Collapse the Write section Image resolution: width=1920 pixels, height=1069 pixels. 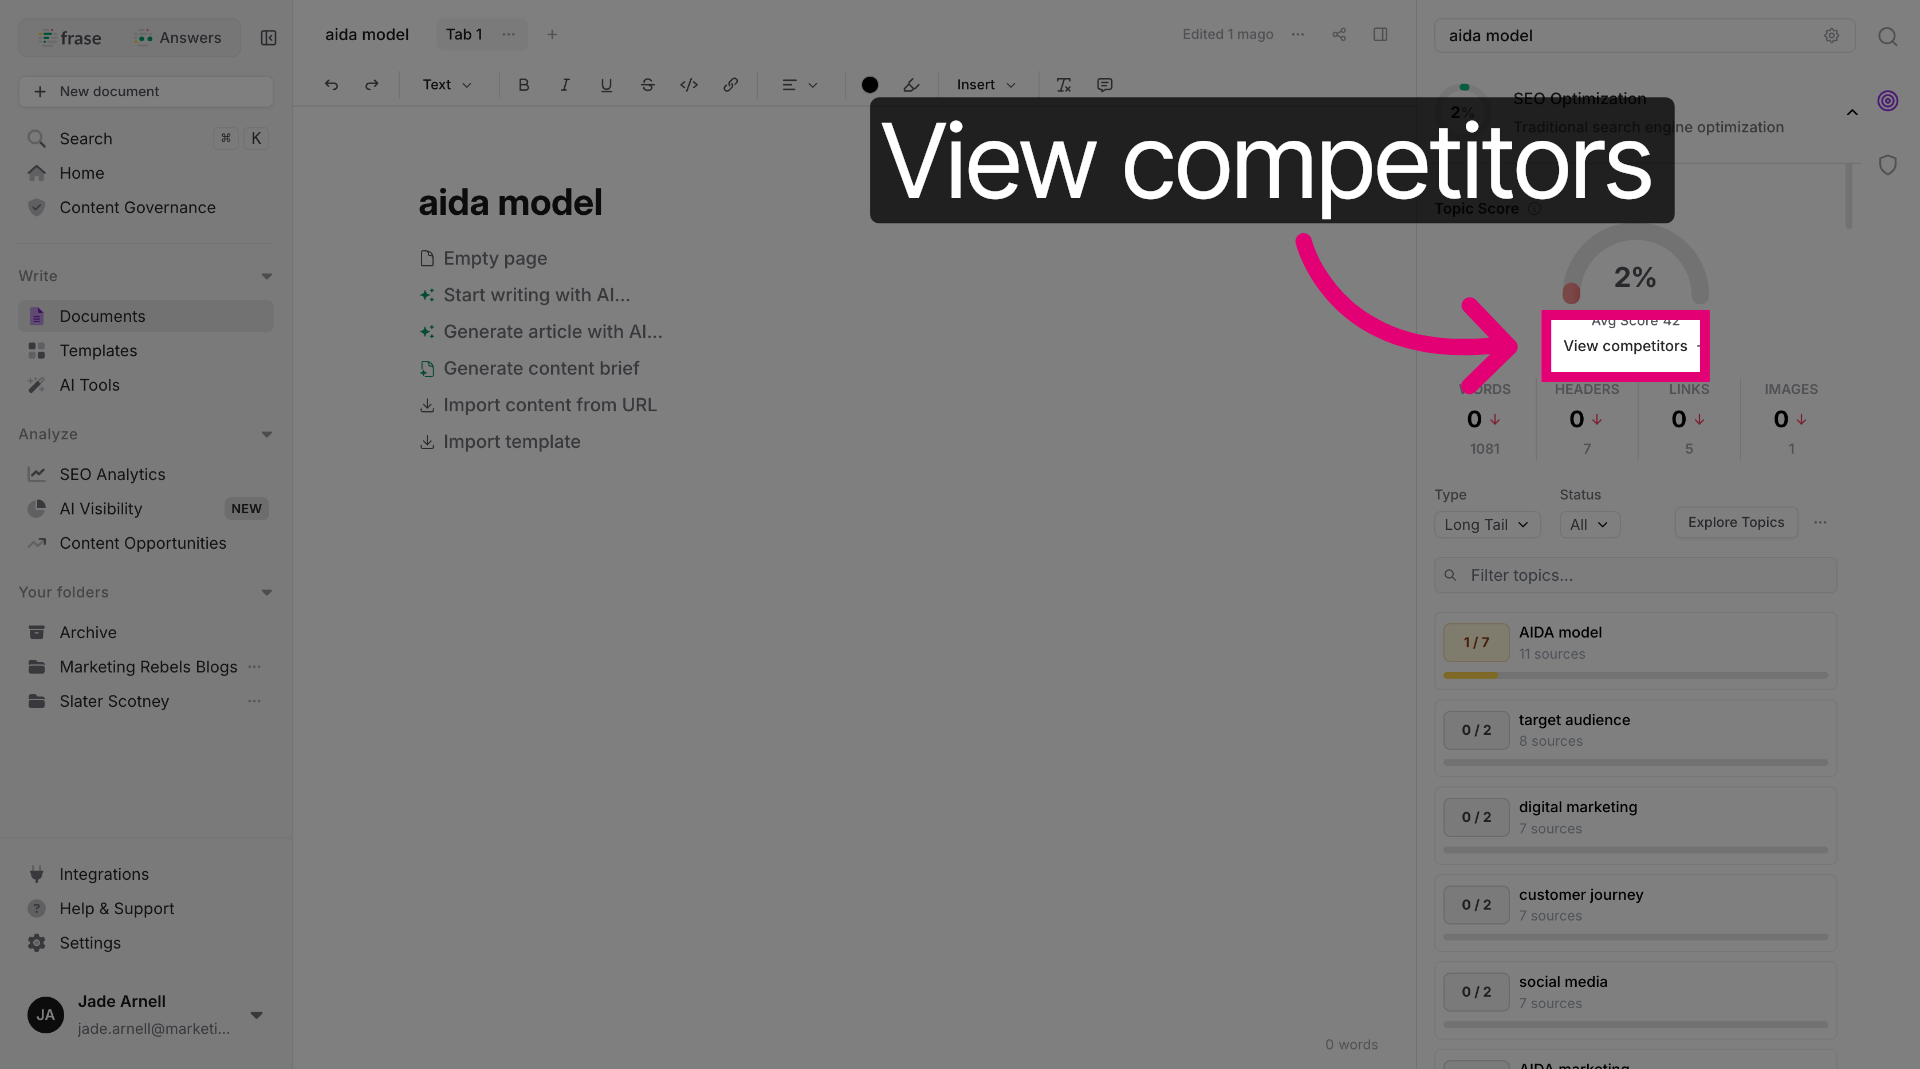coord(267,277)
